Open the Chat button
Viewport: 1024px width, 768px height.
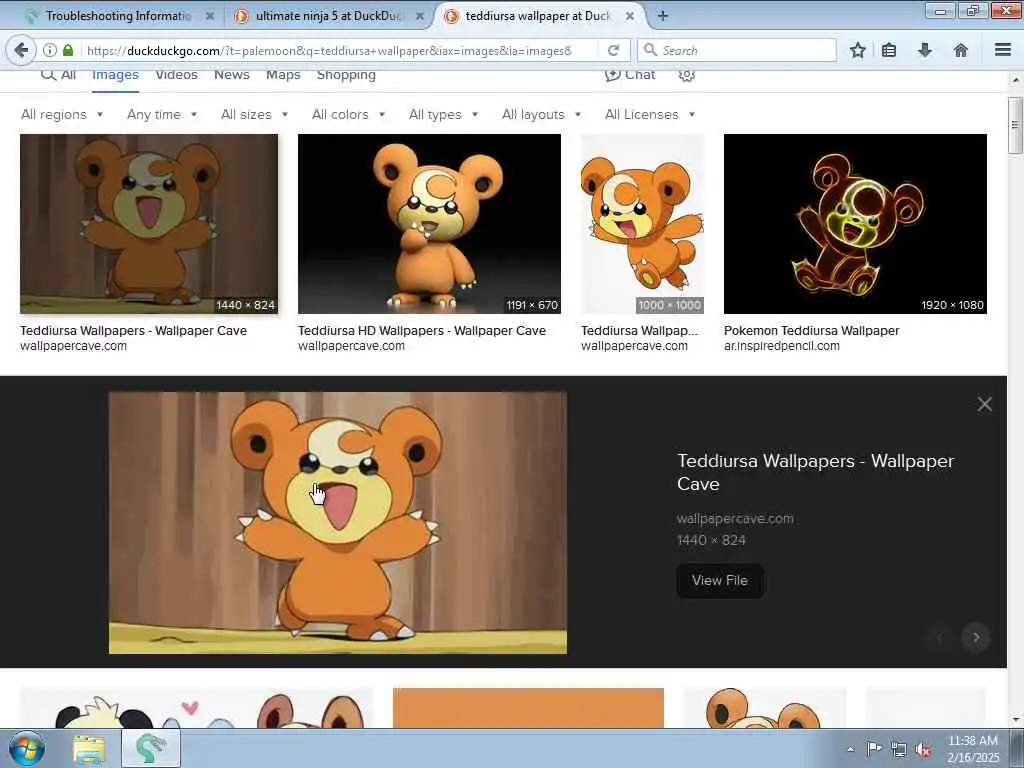(630, 74)
